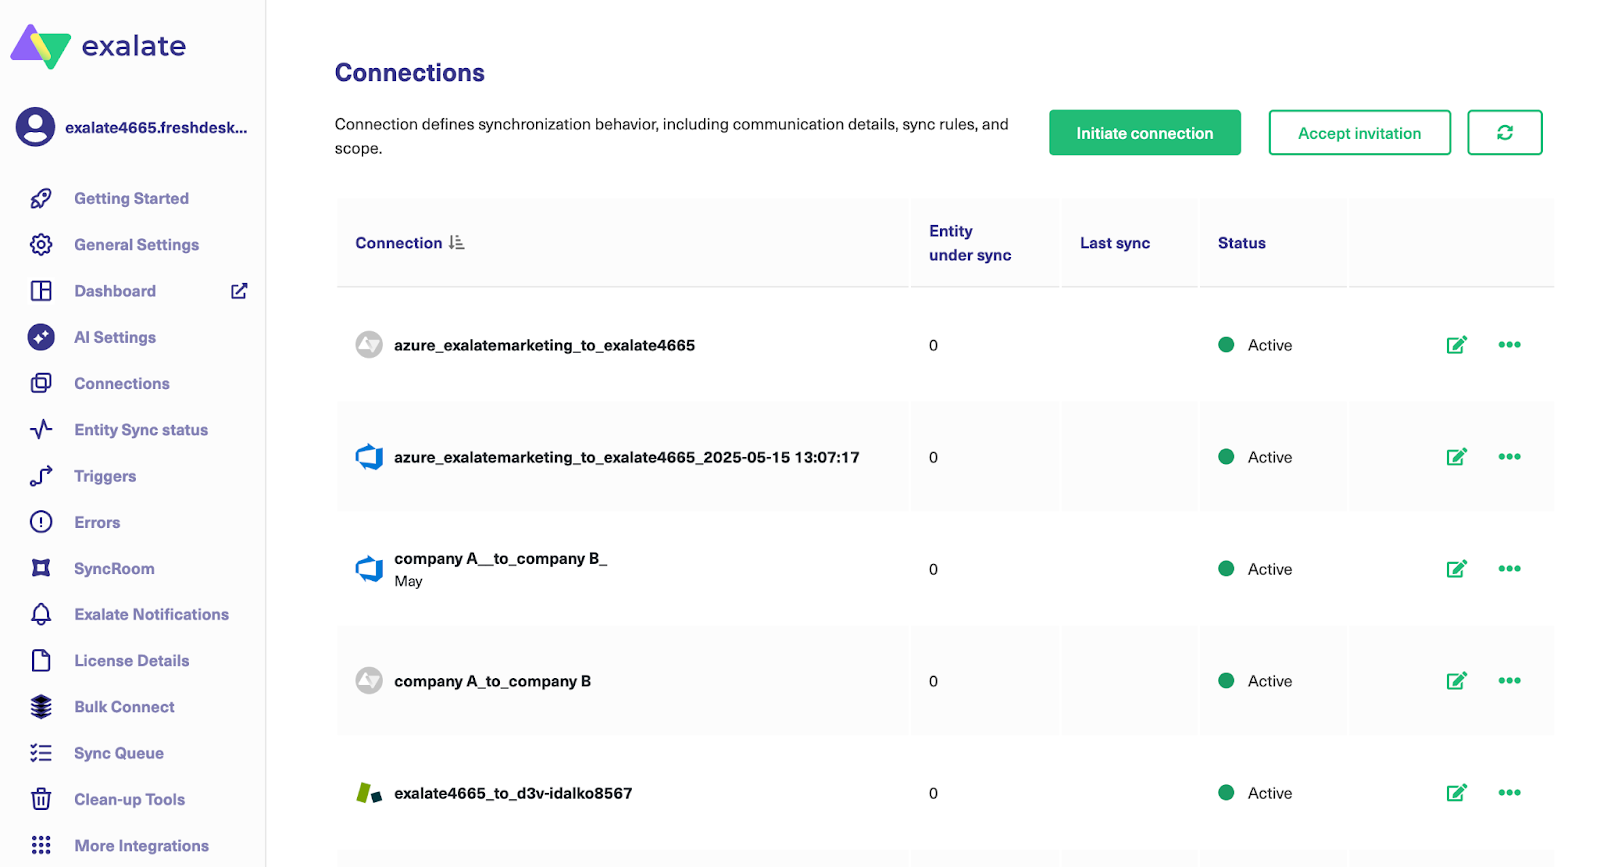1600x867 pixels.
Task: Open Sync Queue menu item
Action: (119, 753)
